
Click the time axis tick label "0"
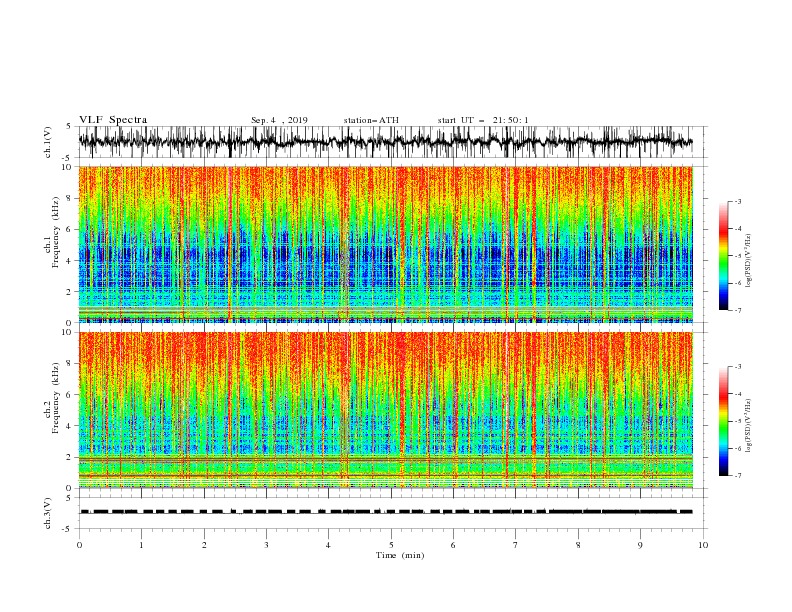pos(79,545)
